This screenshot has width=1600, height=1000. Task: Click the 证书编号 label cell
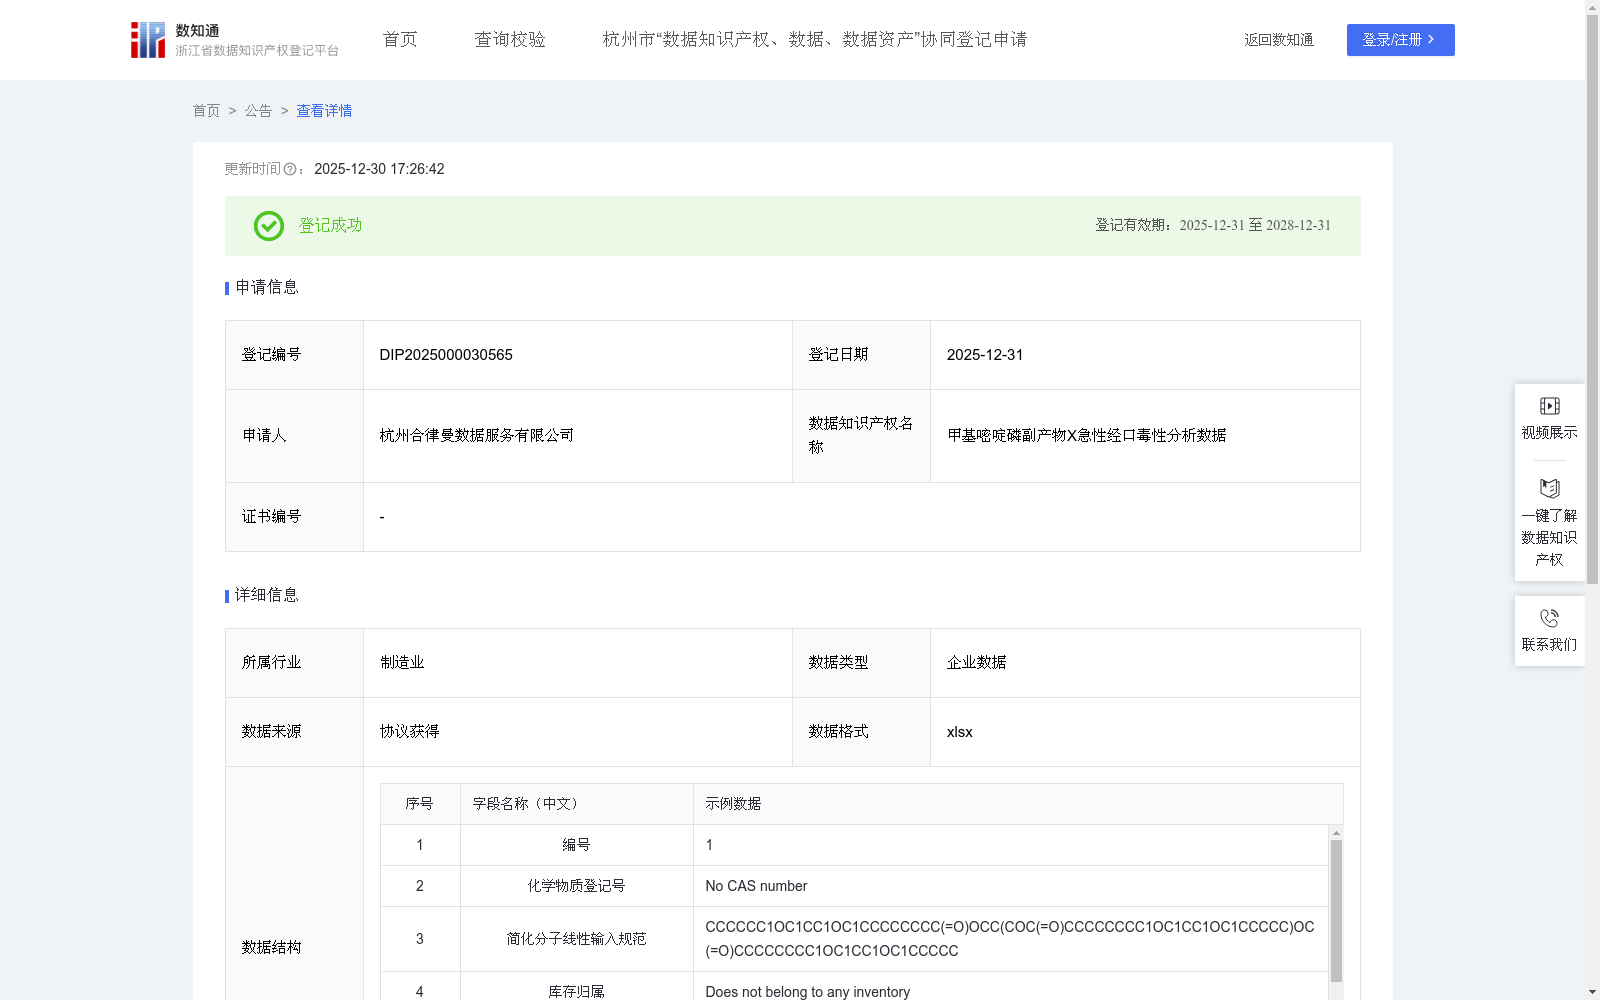click(x=295, y=517)
